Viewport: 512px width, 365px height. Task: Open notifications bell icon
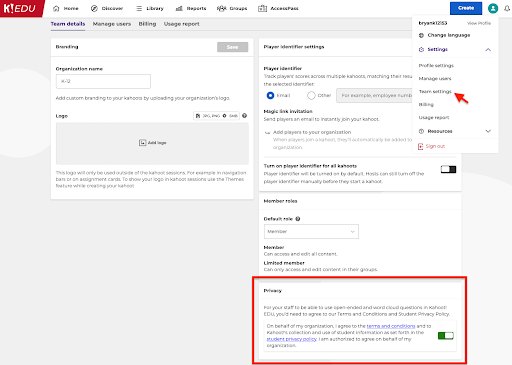[x=507, y=8]
